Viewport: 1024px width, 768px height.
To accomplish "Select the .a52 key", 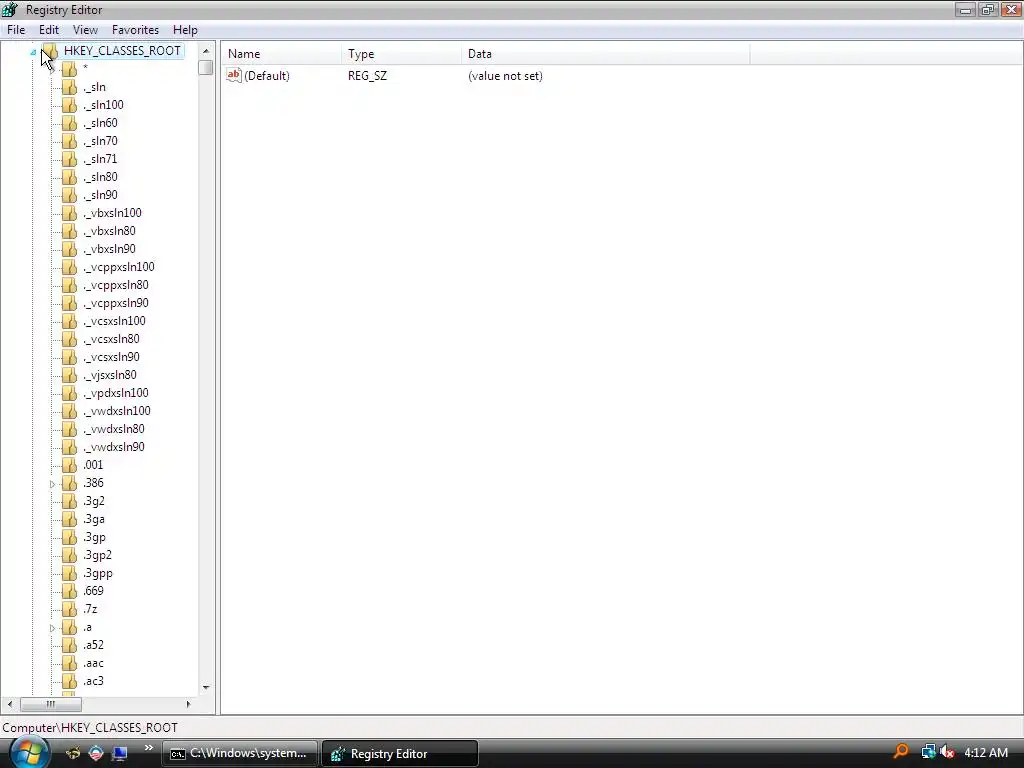I will tap(93, 645).
